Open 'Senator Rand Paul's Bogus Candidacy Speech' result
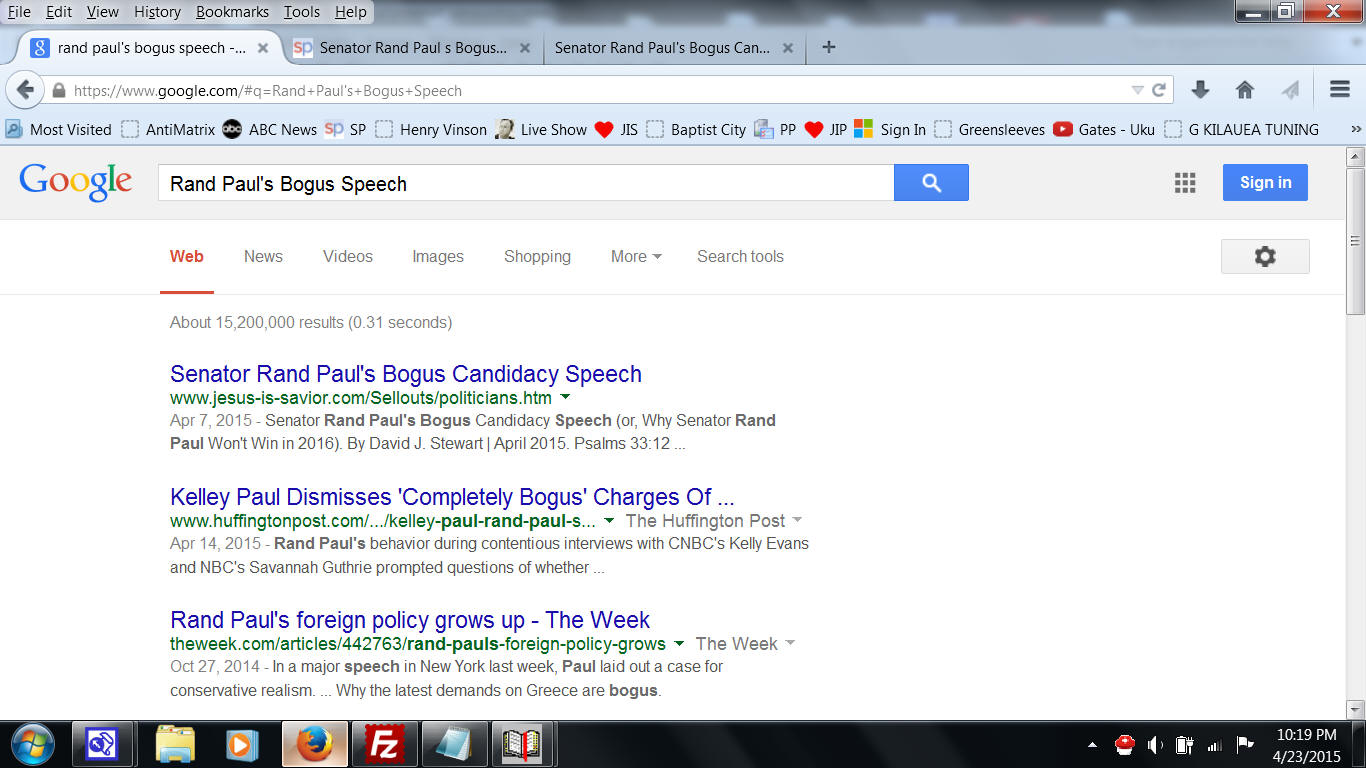Image resolution: width=1366 pixels, height=768 pixels. point(406,374)
